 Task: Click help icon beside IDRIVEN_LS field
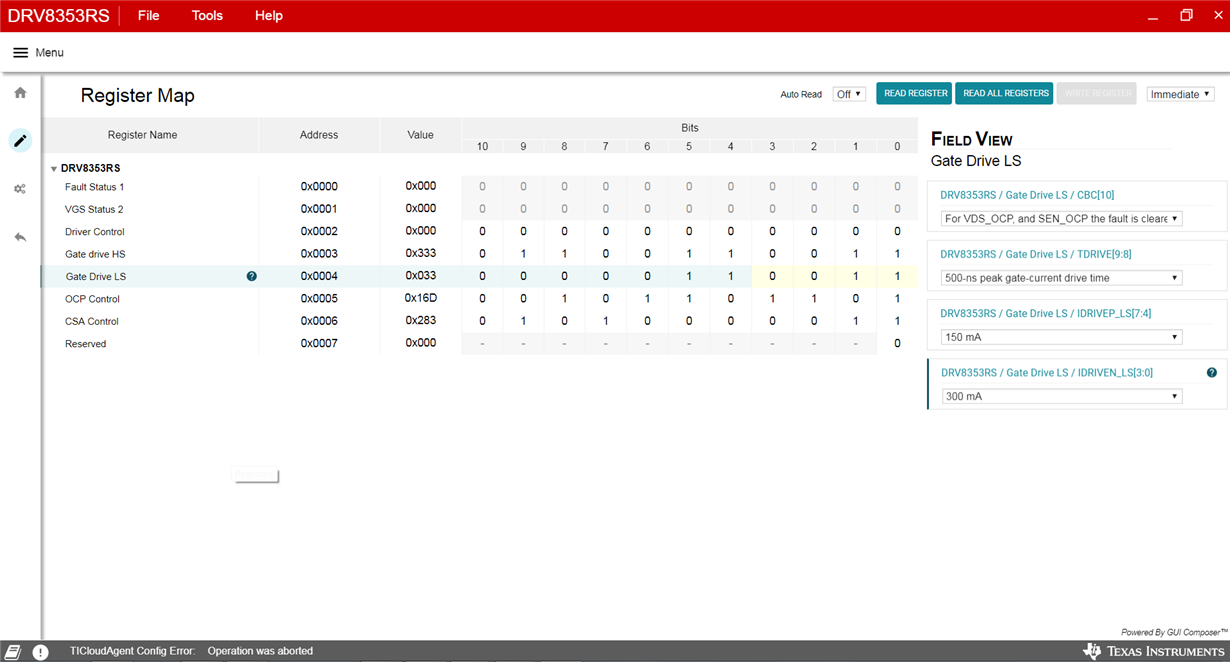click(1212, 372)
